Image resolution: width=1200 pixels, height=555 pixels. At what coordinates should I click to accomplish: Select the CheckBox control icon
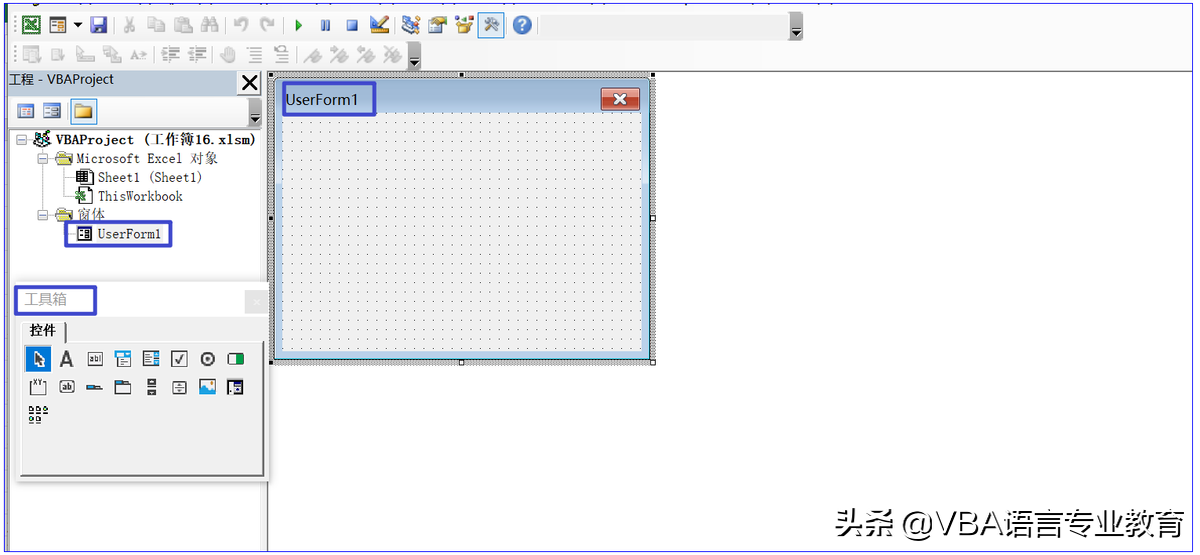pyautogui.click(x=179, y=359)
